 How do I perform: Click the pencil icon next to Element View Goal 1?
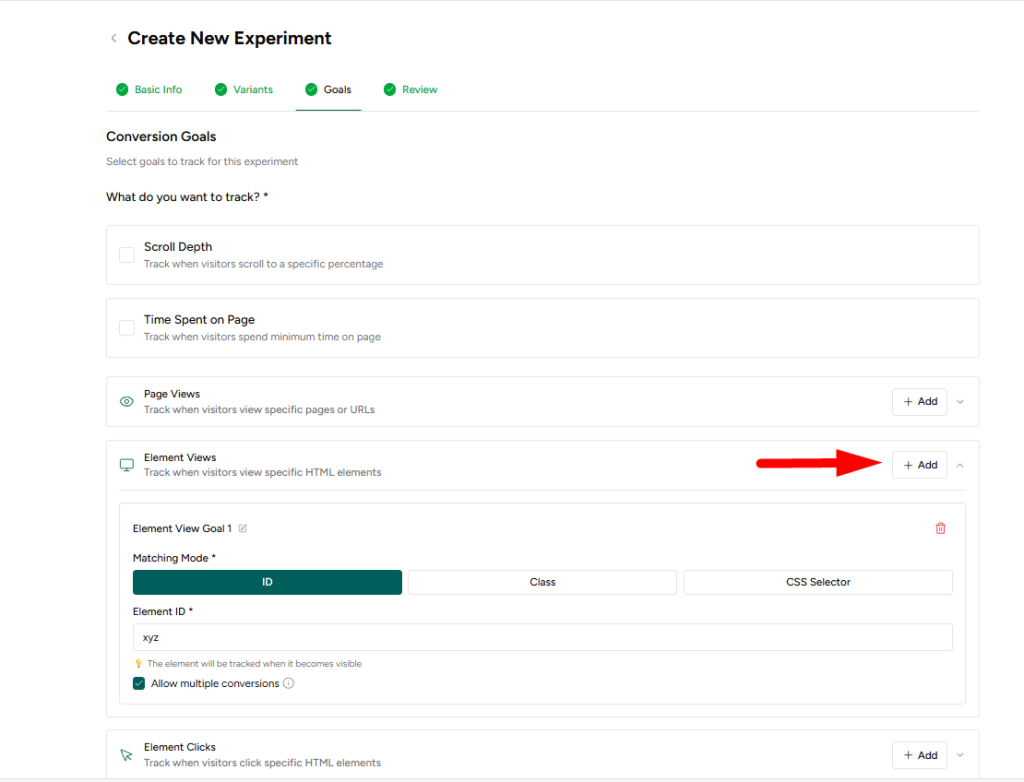point(243,528)
